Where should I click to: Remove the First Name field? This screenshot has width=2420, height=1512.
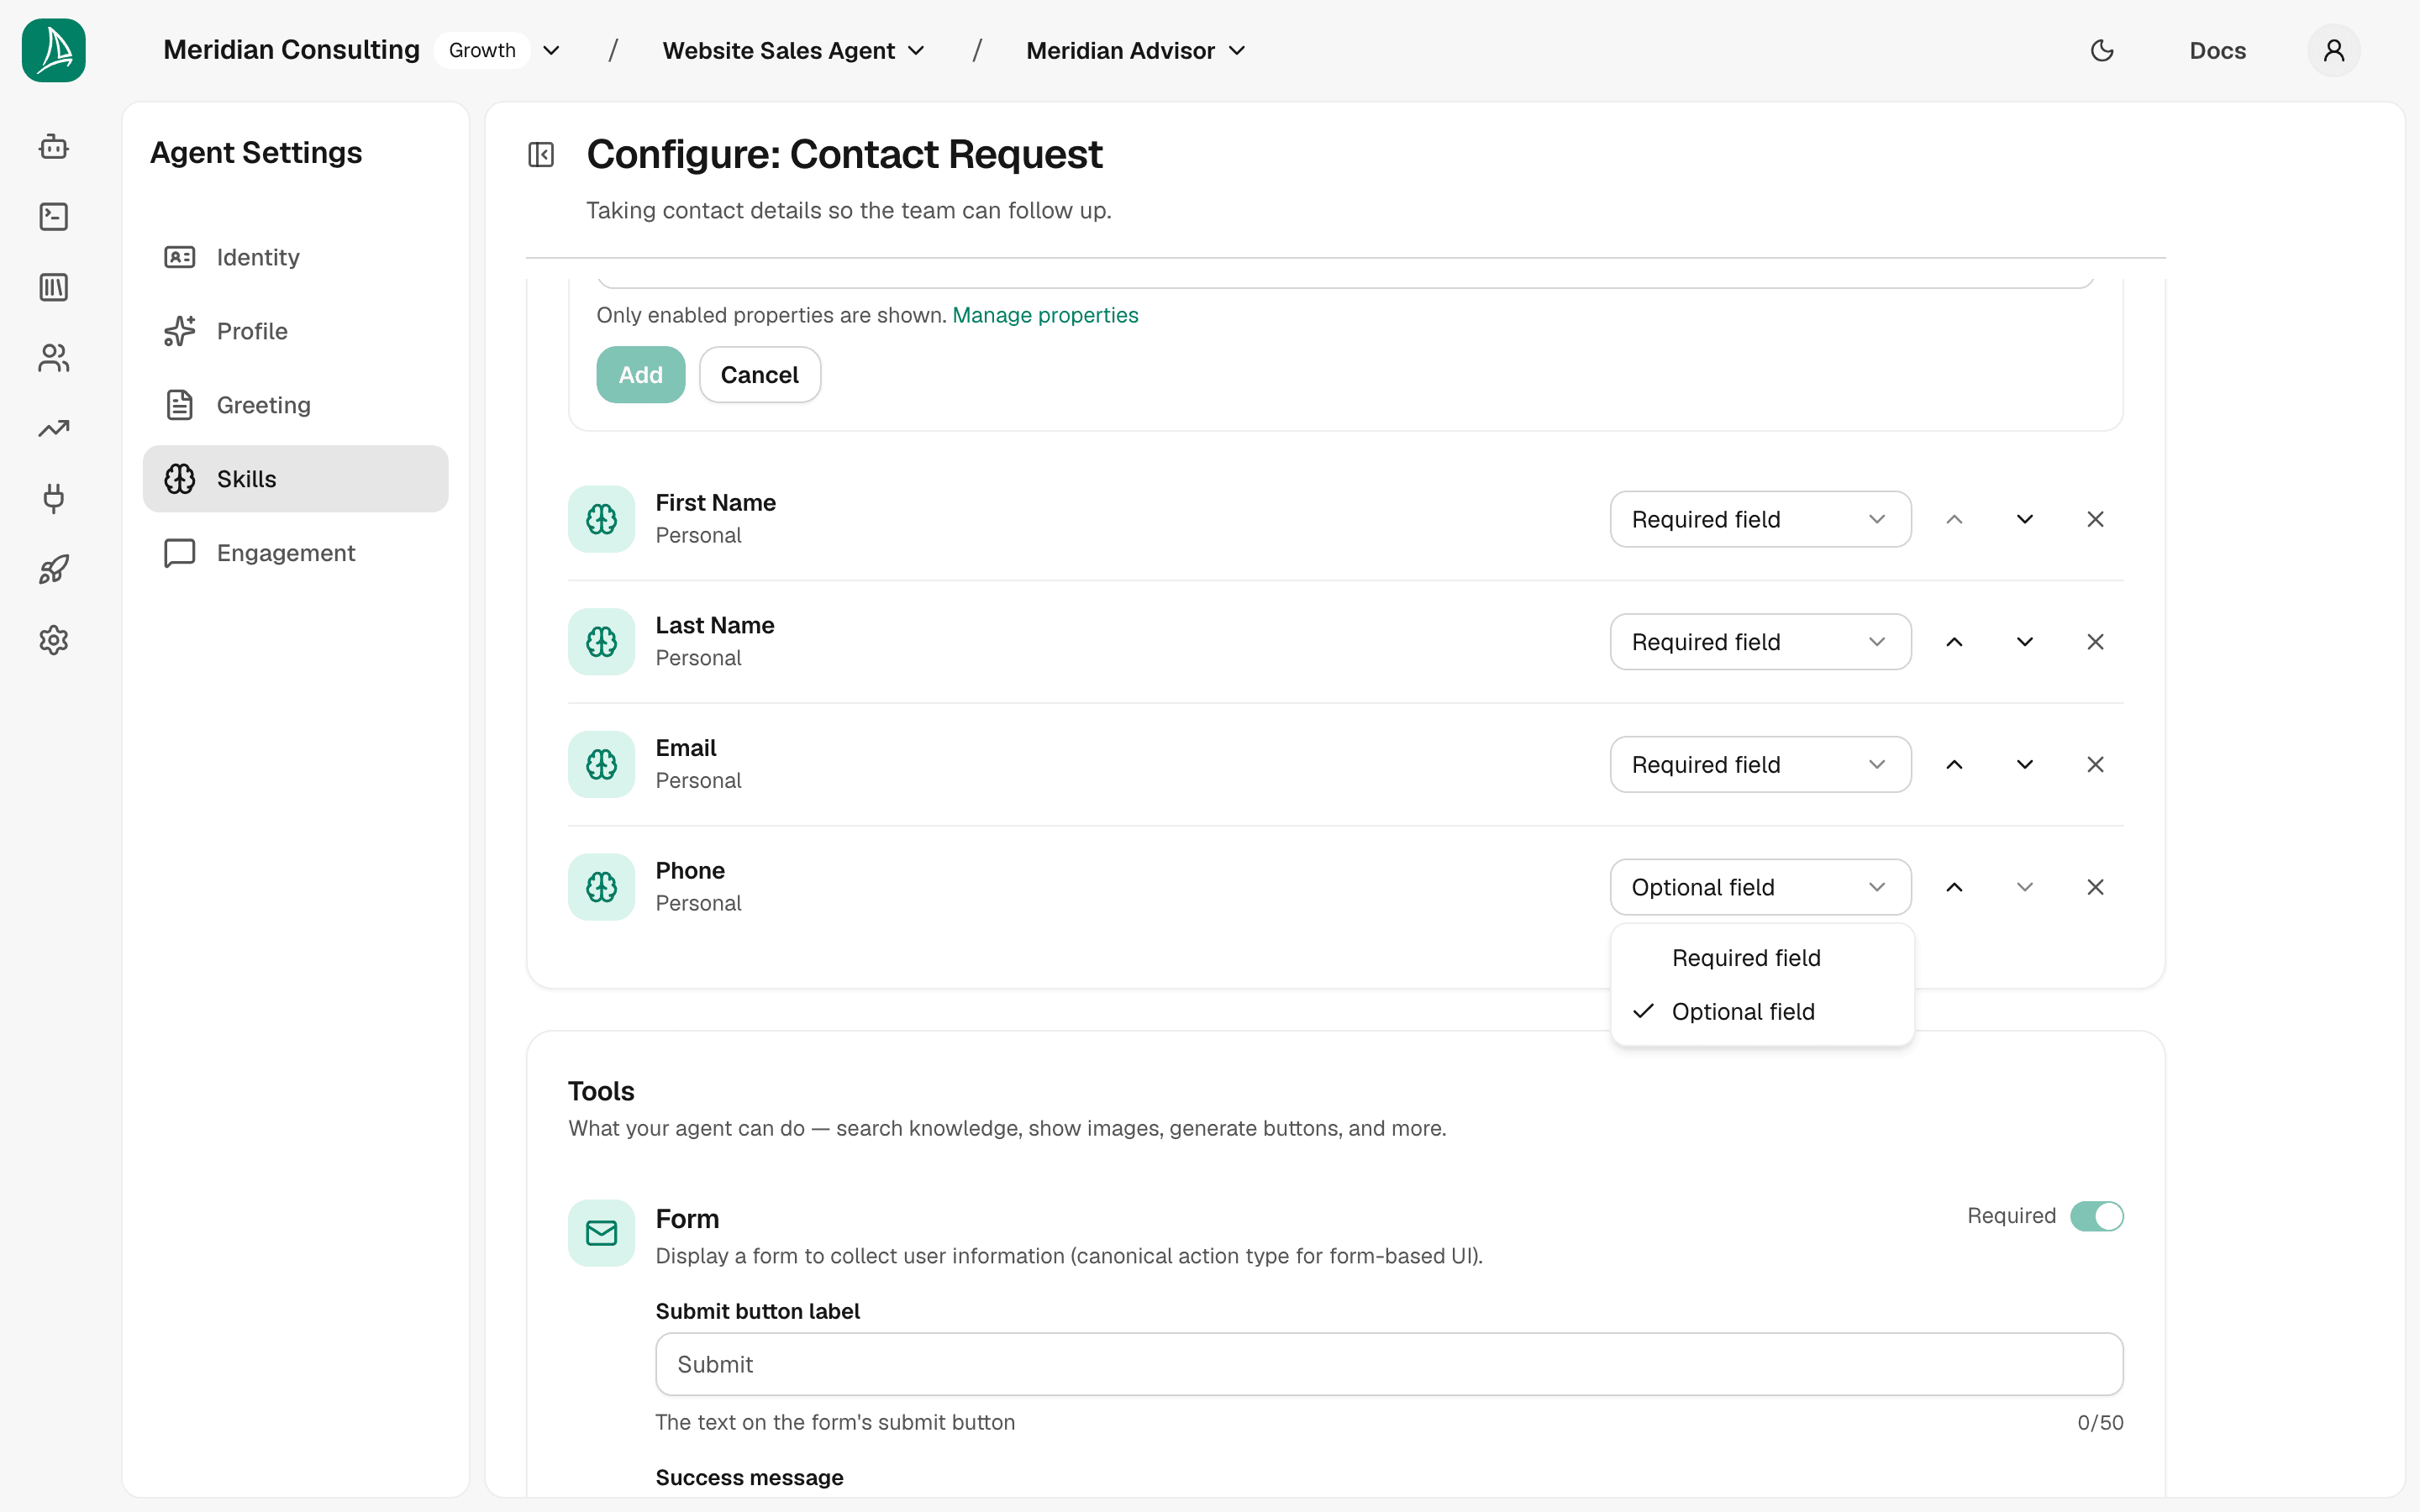(x=2095, y=519)
